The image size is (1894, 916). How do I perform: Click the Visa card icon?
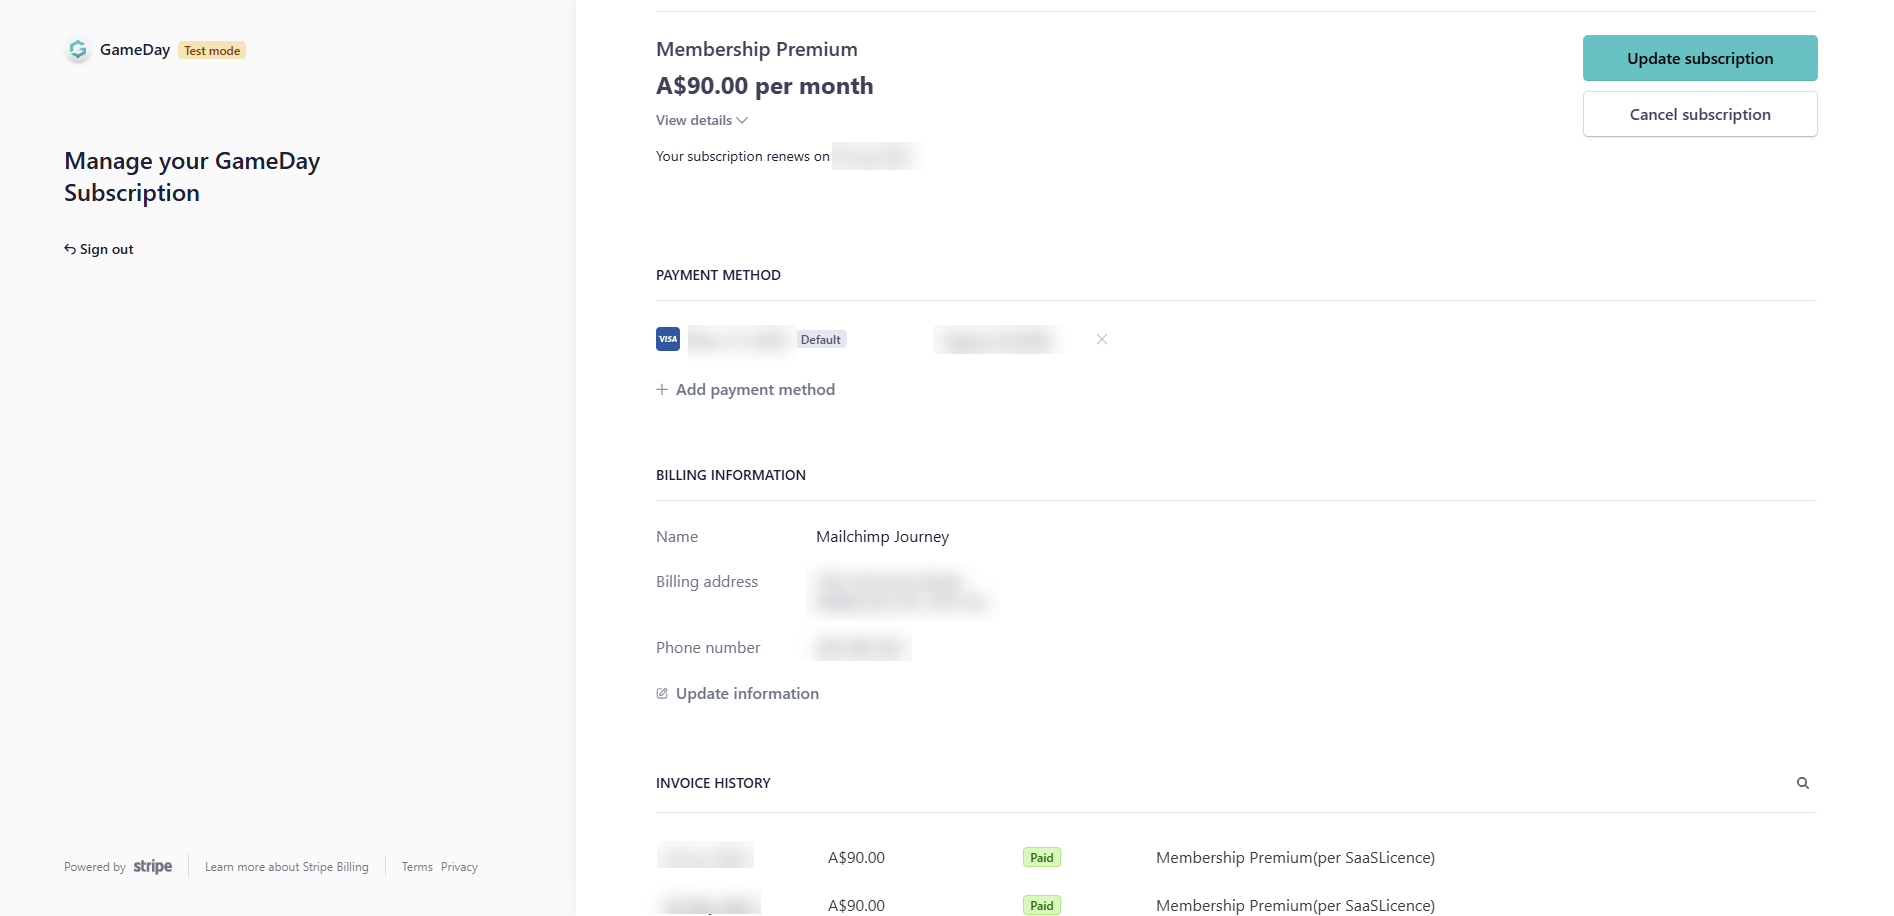pyautogui.click(x=668, y=339)
